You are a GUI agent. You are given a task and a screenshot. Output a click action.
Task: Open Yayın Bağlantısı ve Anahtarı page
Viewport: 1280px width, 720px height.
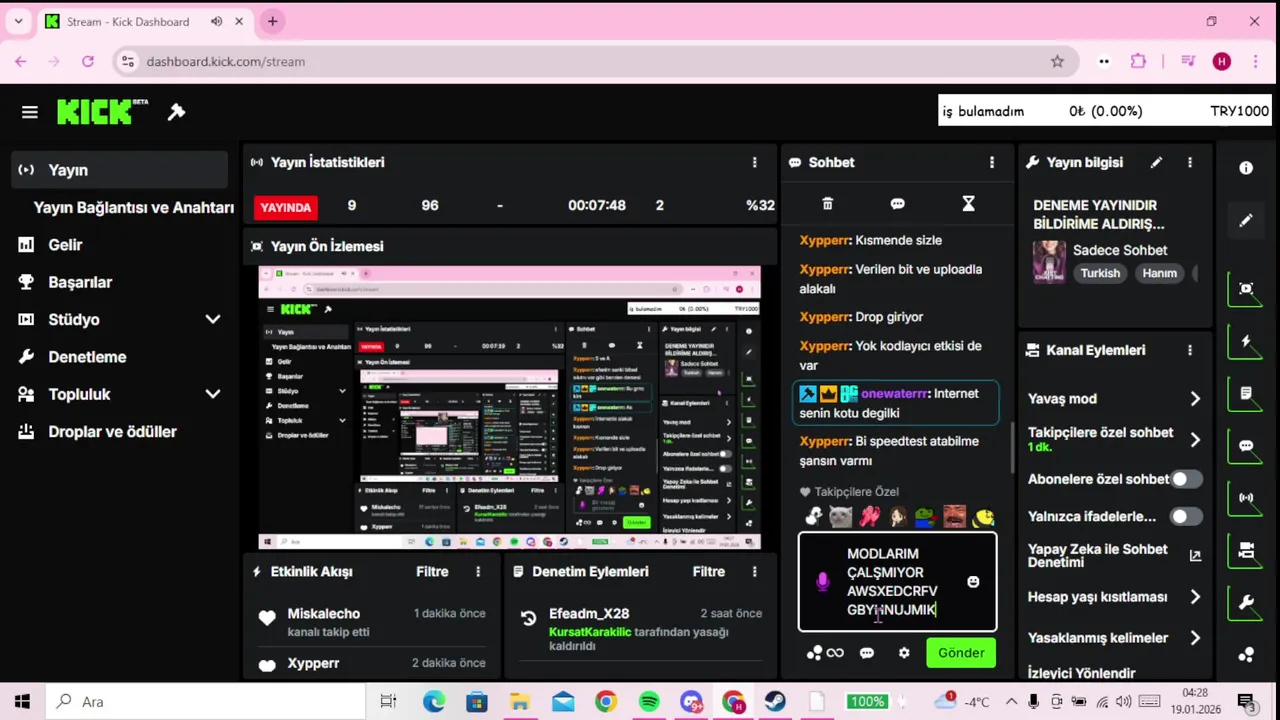click(133, 208)
